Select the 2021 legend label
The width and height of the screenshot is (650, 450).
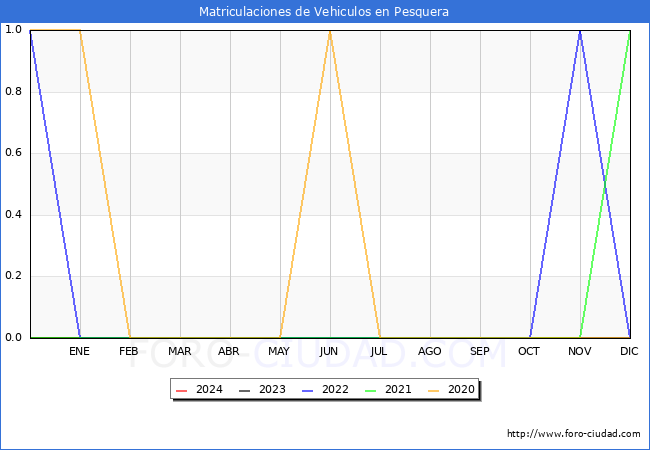(398, 390)
